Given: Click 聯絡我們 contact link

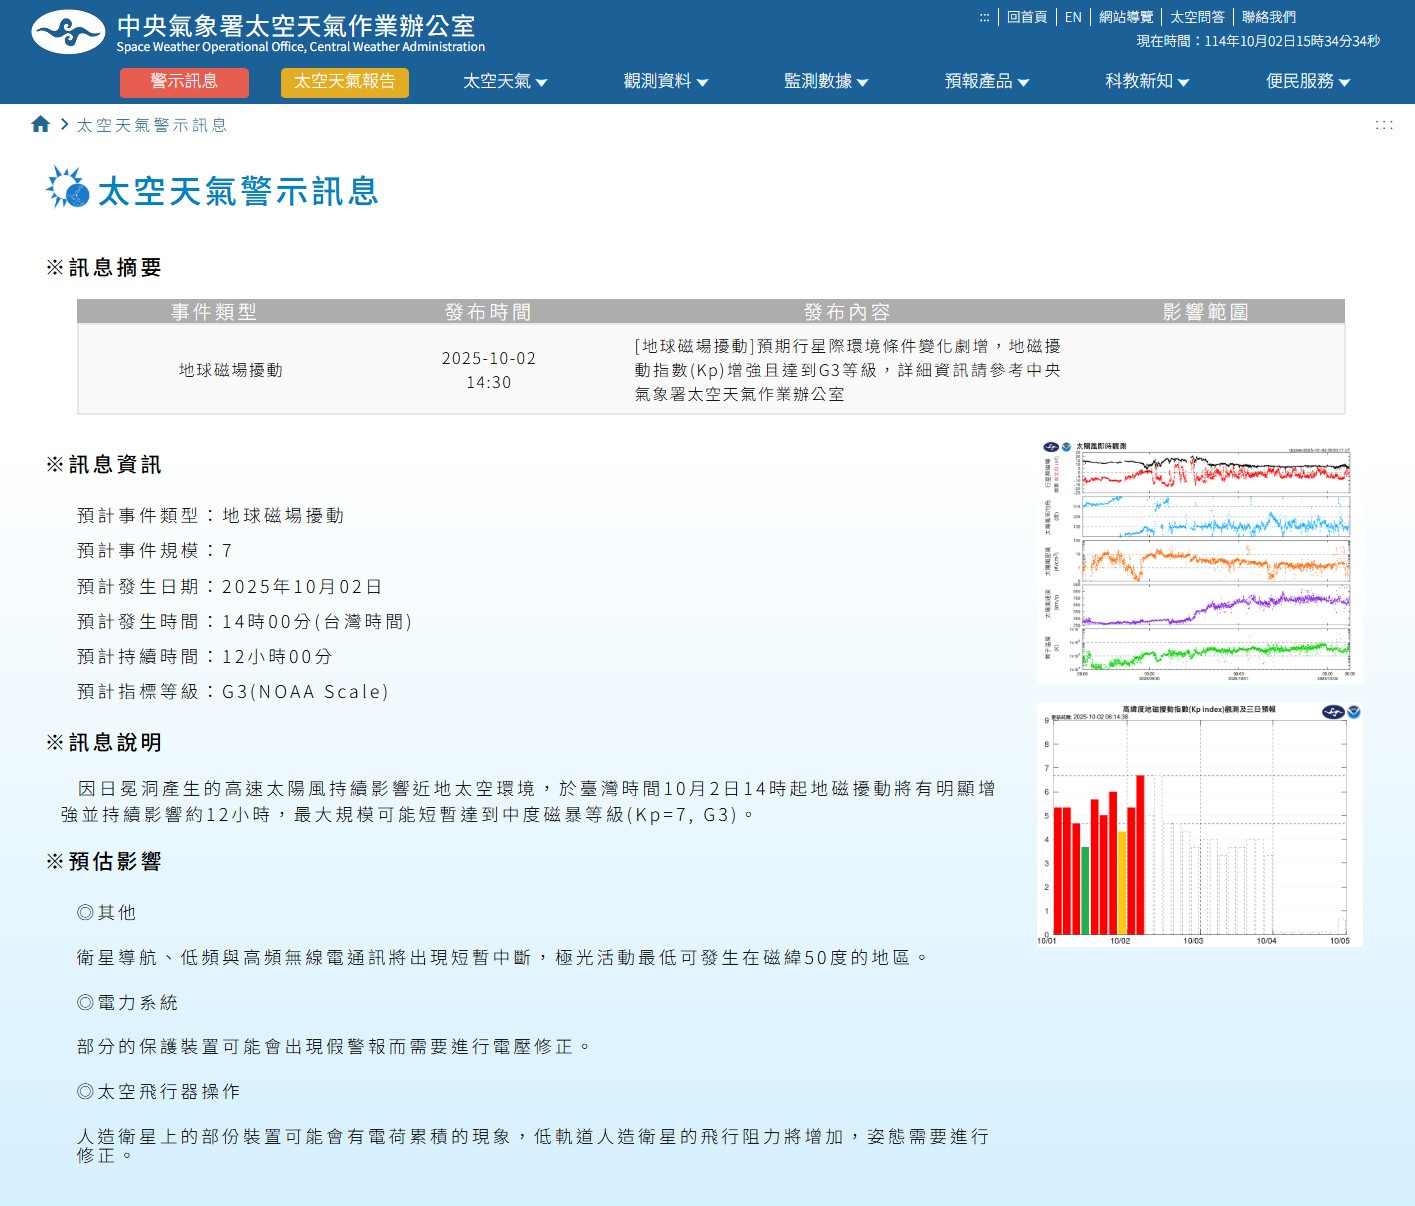Looking at the screenshot, I should [1268, 17].
